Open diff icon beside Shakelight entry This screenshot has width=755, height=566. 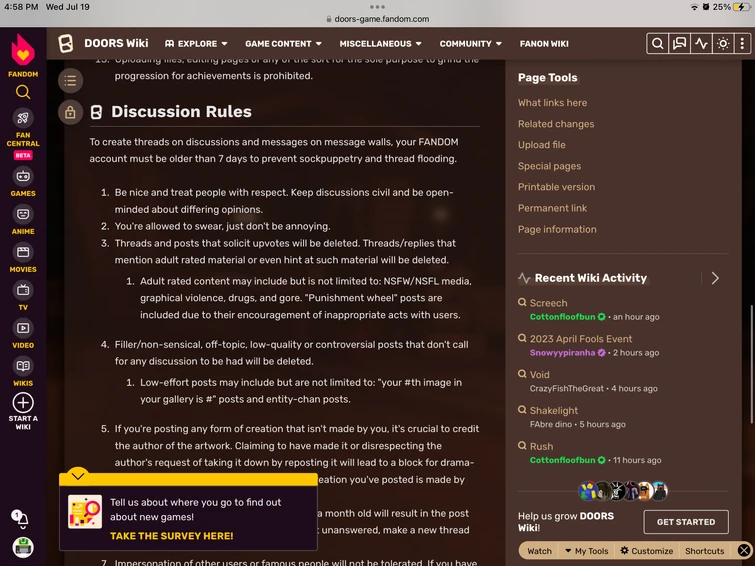pos(522,409)
